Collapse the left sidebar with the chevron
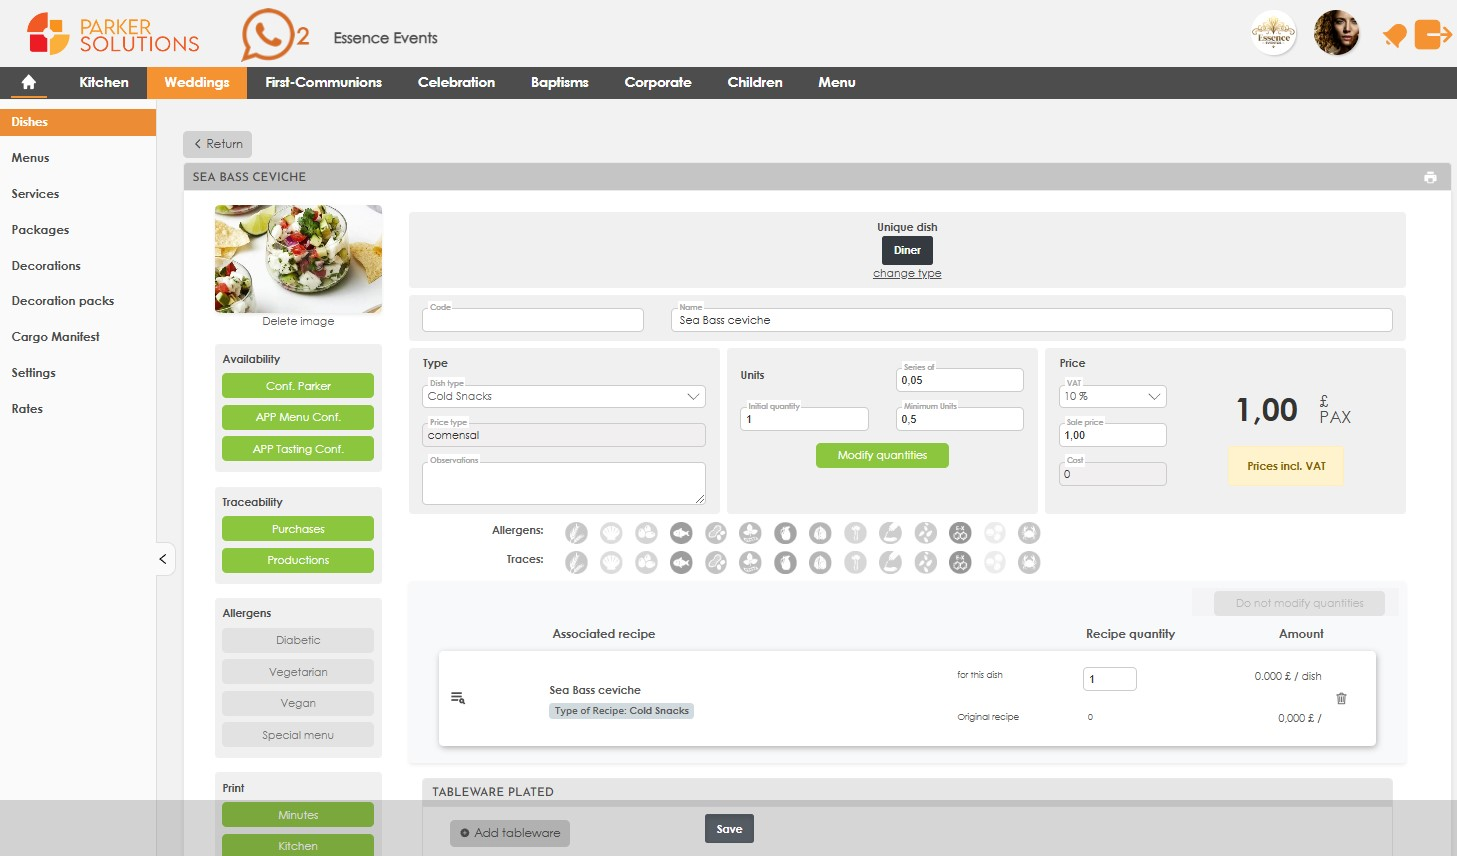Image resolution: width=1457 pixels, height=856 pixels. (163, 559)
